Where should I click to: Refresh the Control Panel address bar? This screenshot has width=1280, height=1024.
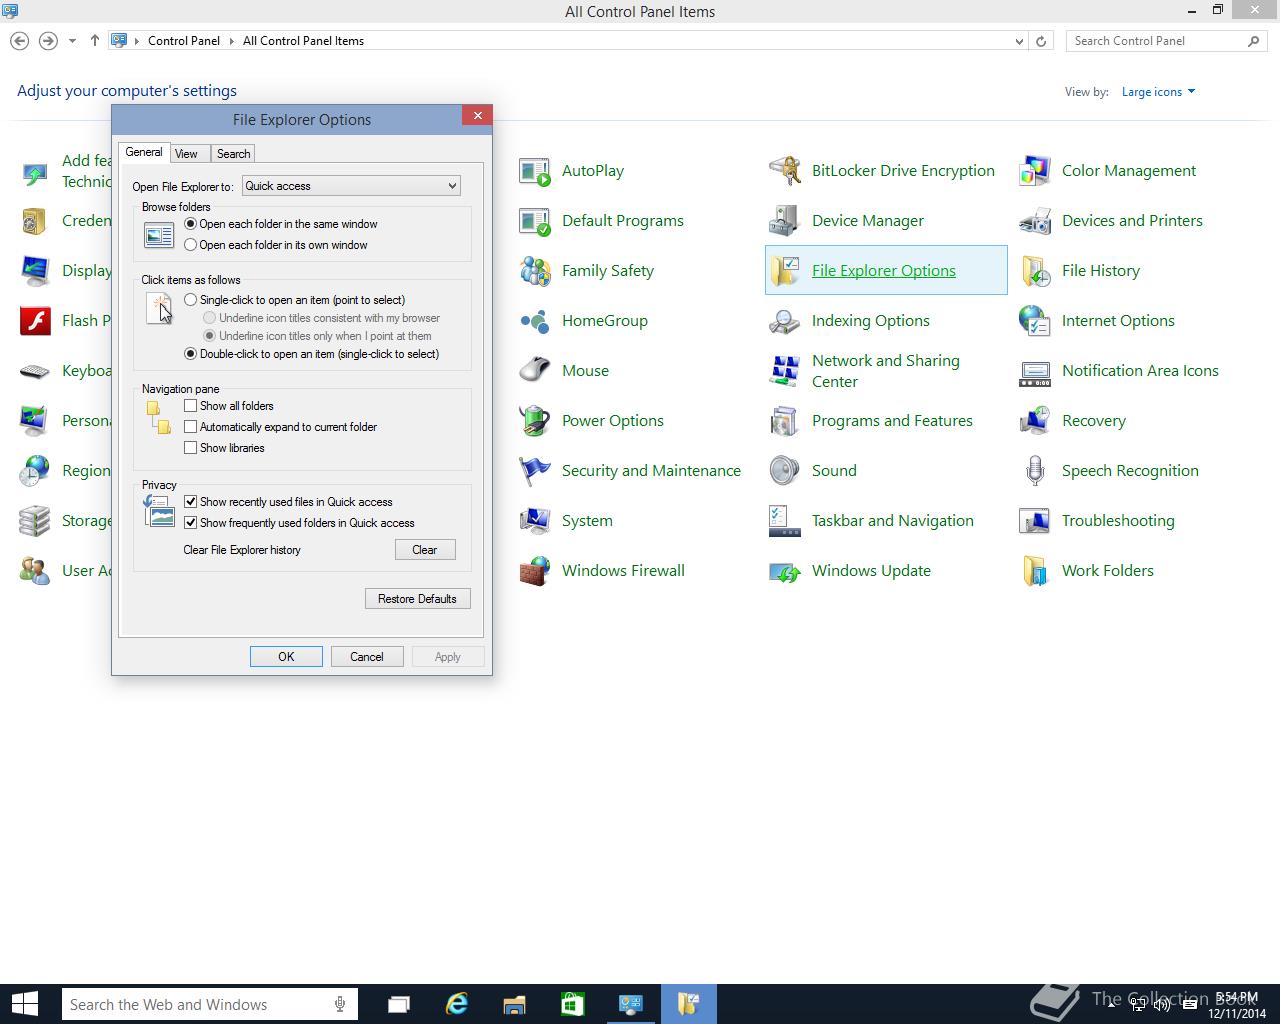(1041, 41)
